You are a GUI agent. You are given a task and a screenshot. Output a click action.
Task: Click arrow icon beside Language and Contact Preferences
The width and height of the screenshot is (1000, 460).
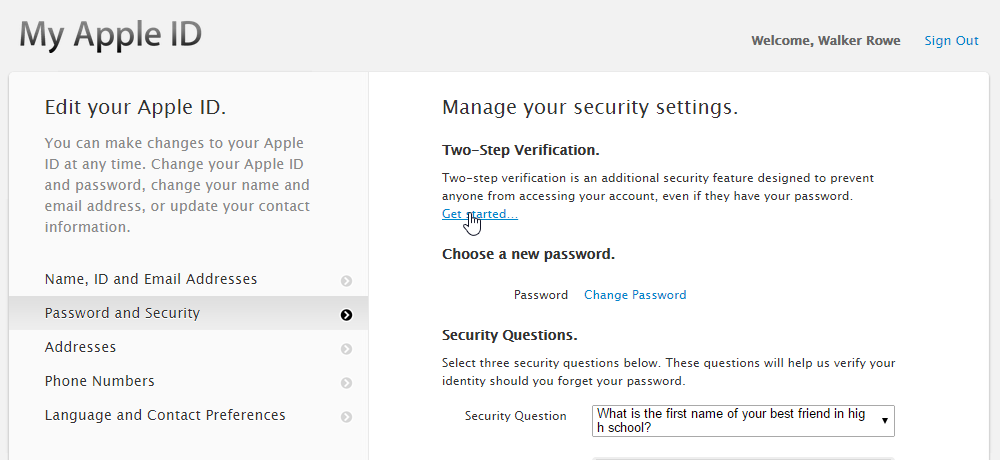346,417
